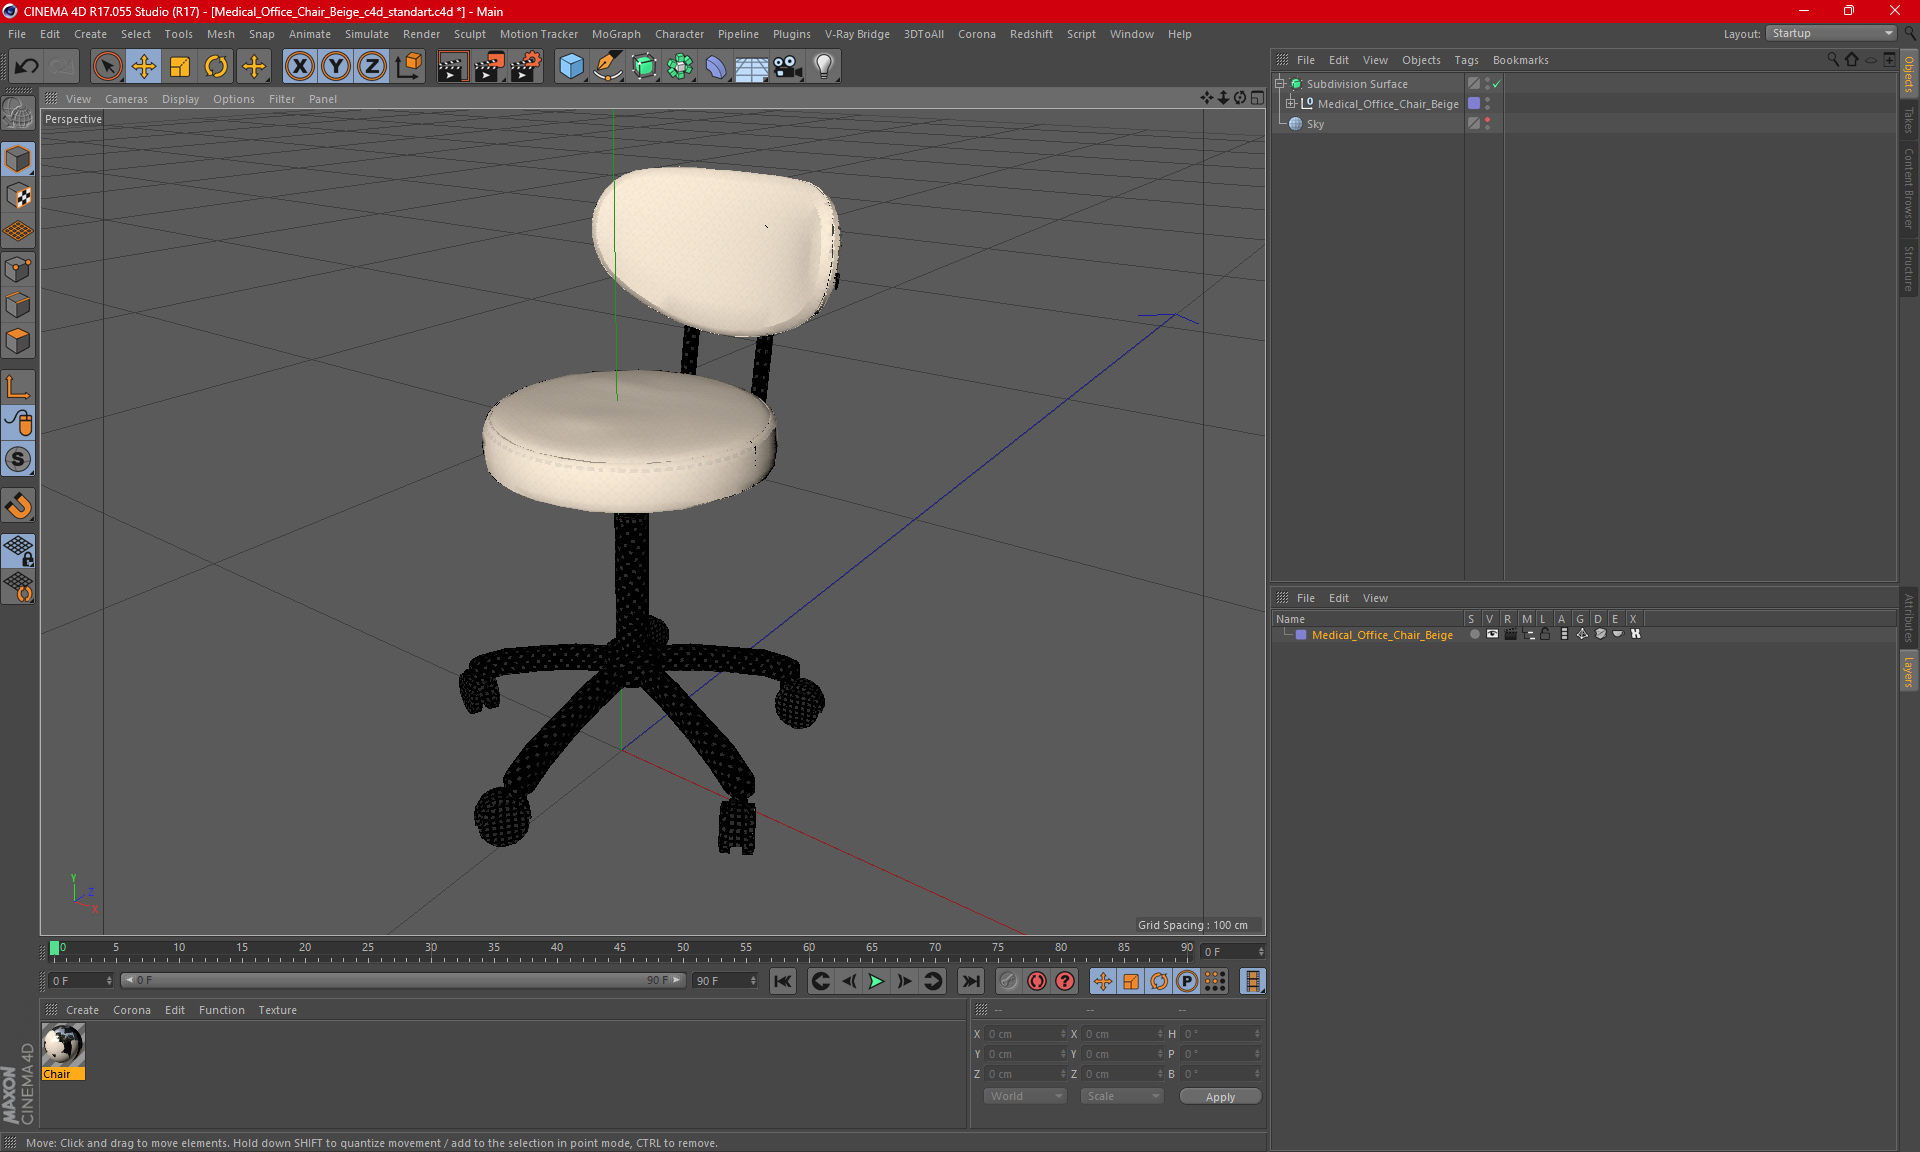Click the X position input field
1920x1152 pixels.
(x=1026, y=1034)
